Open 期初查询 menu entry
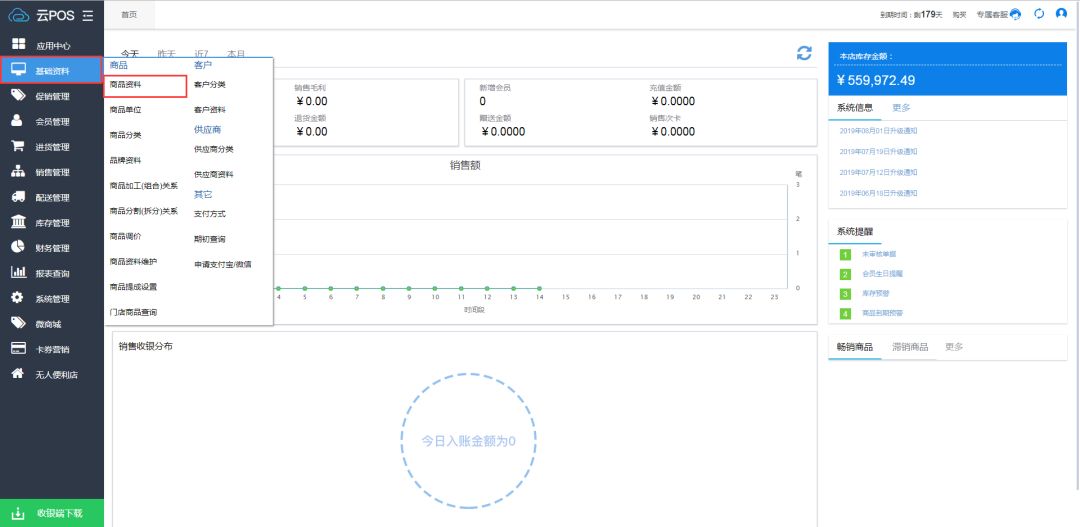 [210, 239]
